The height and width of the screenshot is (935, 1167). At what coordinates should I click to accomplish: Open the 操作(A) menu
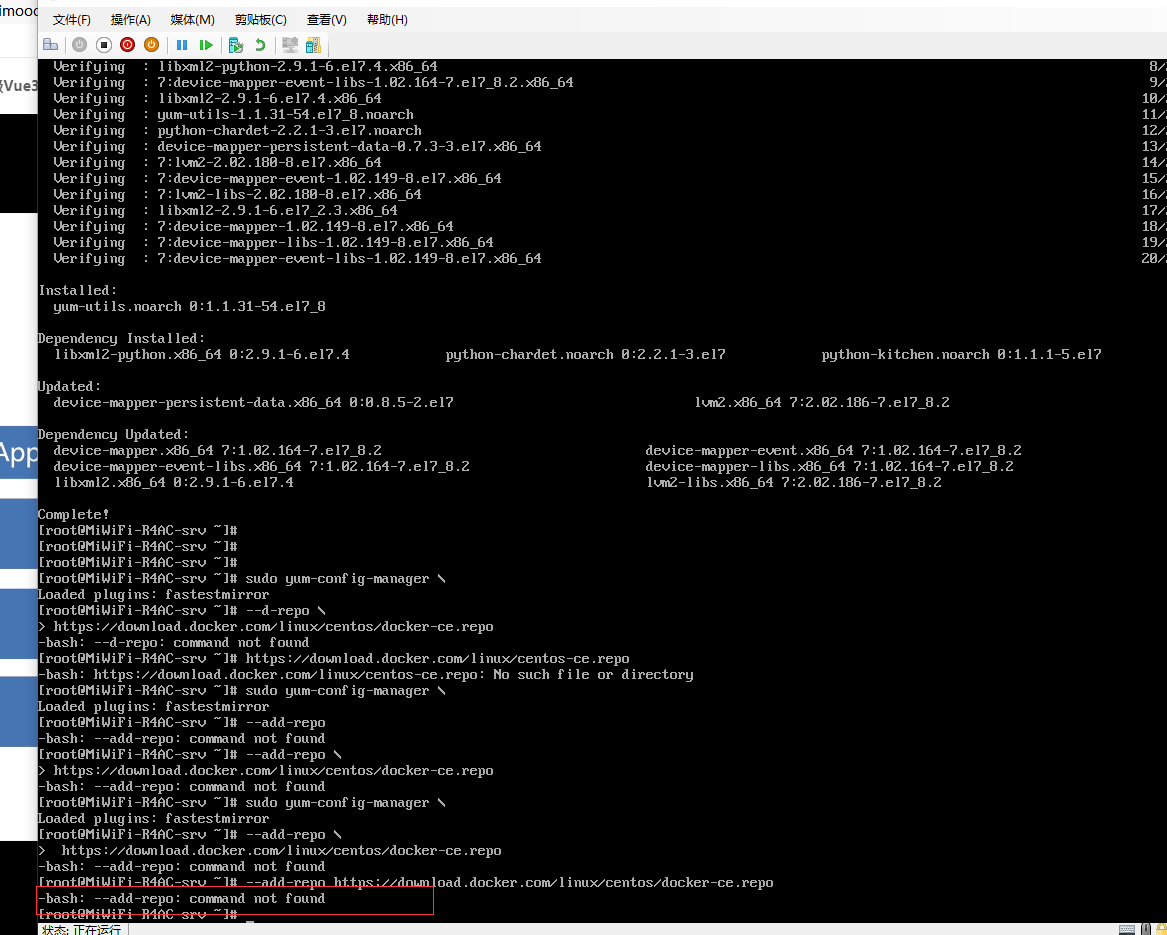coord(130,19)
